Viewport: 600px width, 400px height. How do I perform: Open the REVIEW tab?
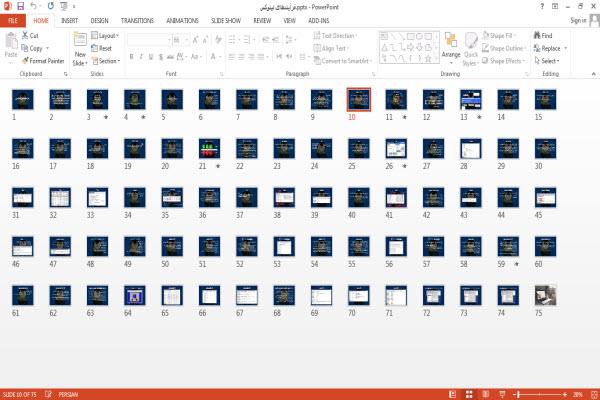(262, 21)
